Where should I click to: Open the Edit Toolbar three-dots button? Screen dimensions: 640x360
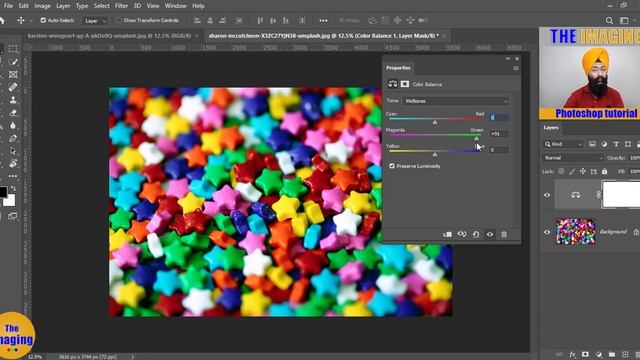(13, 176)
